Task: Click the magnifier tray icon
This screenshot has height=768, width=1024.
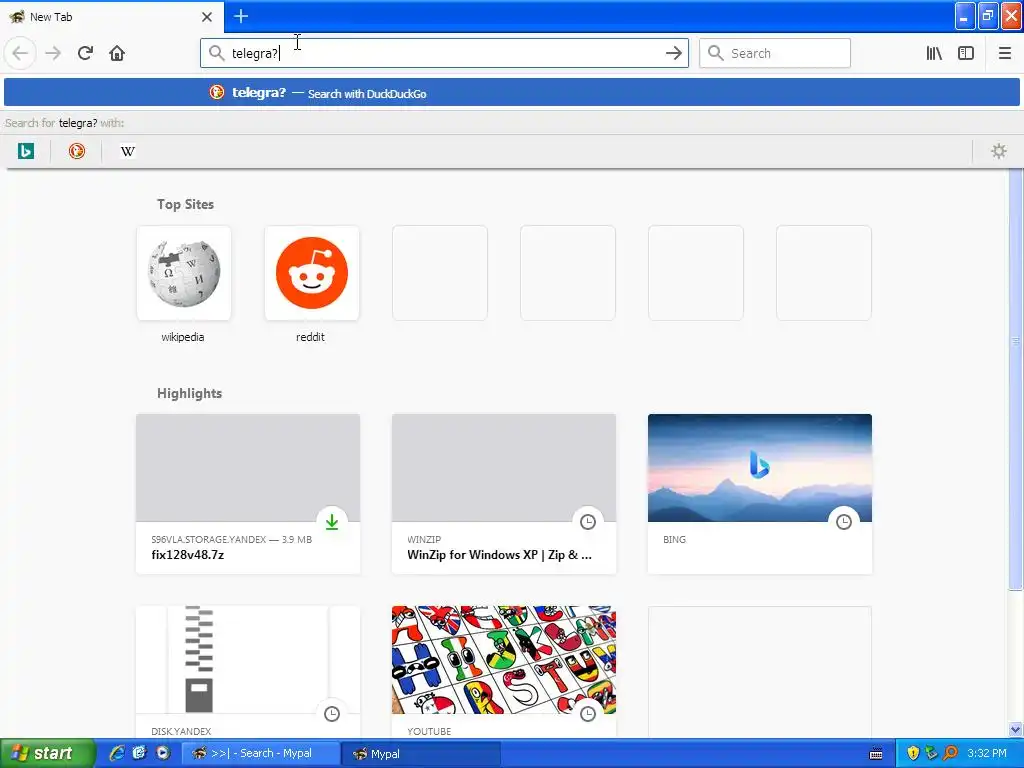Action: point(951,753)
